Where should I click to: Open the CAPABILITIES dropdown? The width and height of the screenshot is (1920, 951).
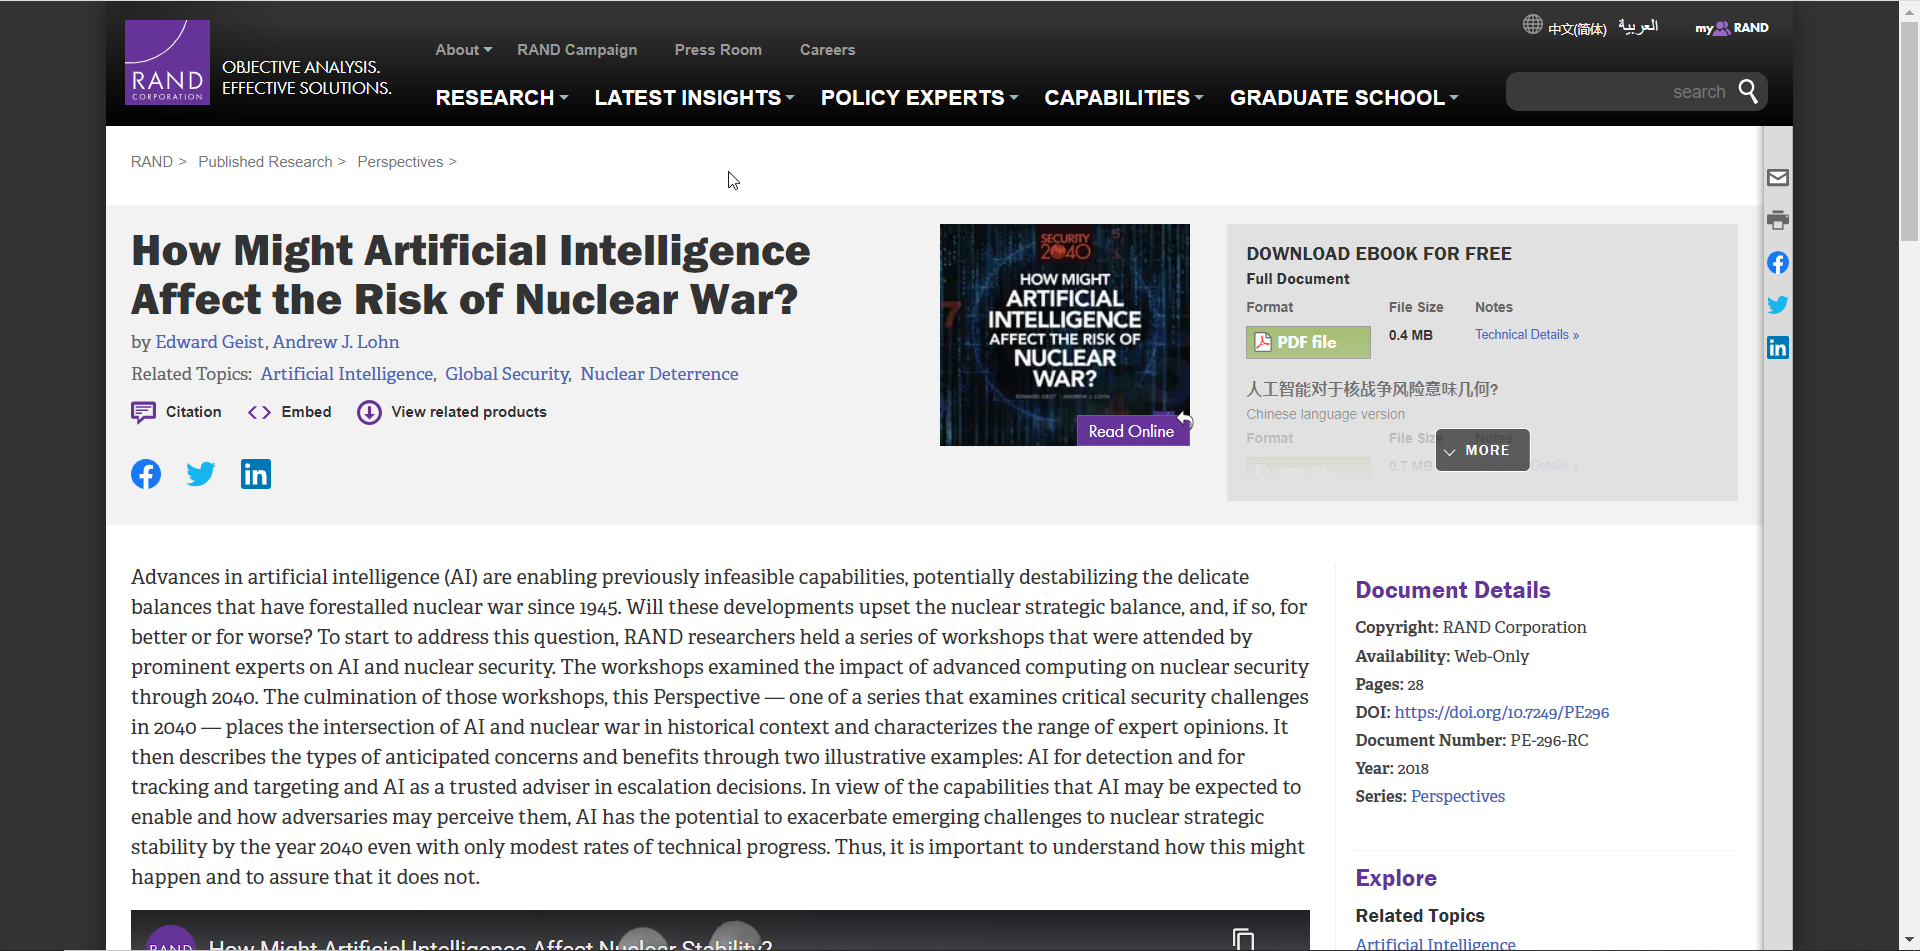[1123, 98]
